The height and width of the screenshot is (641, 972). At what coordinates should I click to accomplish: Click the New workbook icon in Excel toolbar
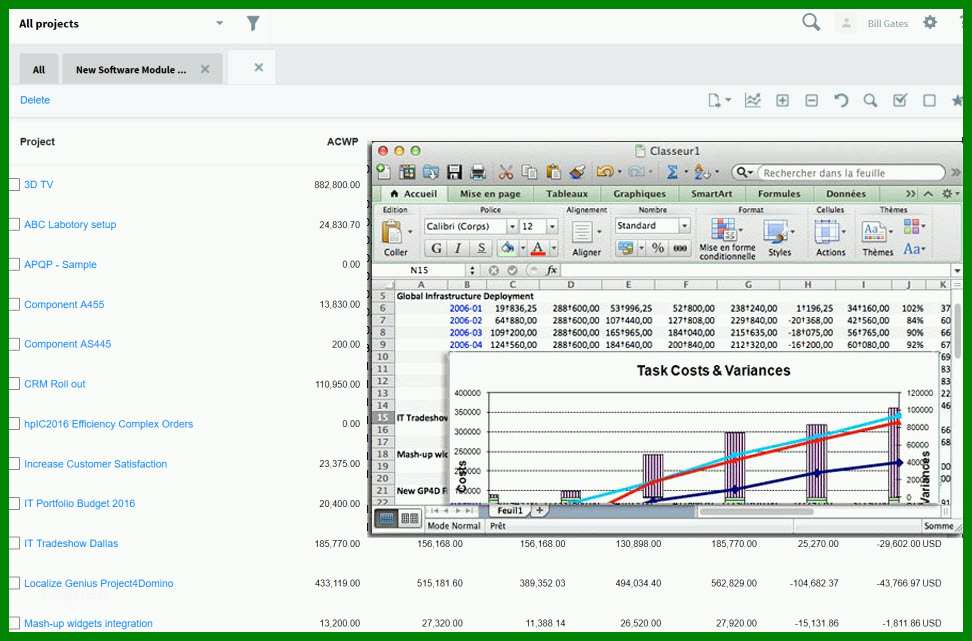click(x=384, y=172)
